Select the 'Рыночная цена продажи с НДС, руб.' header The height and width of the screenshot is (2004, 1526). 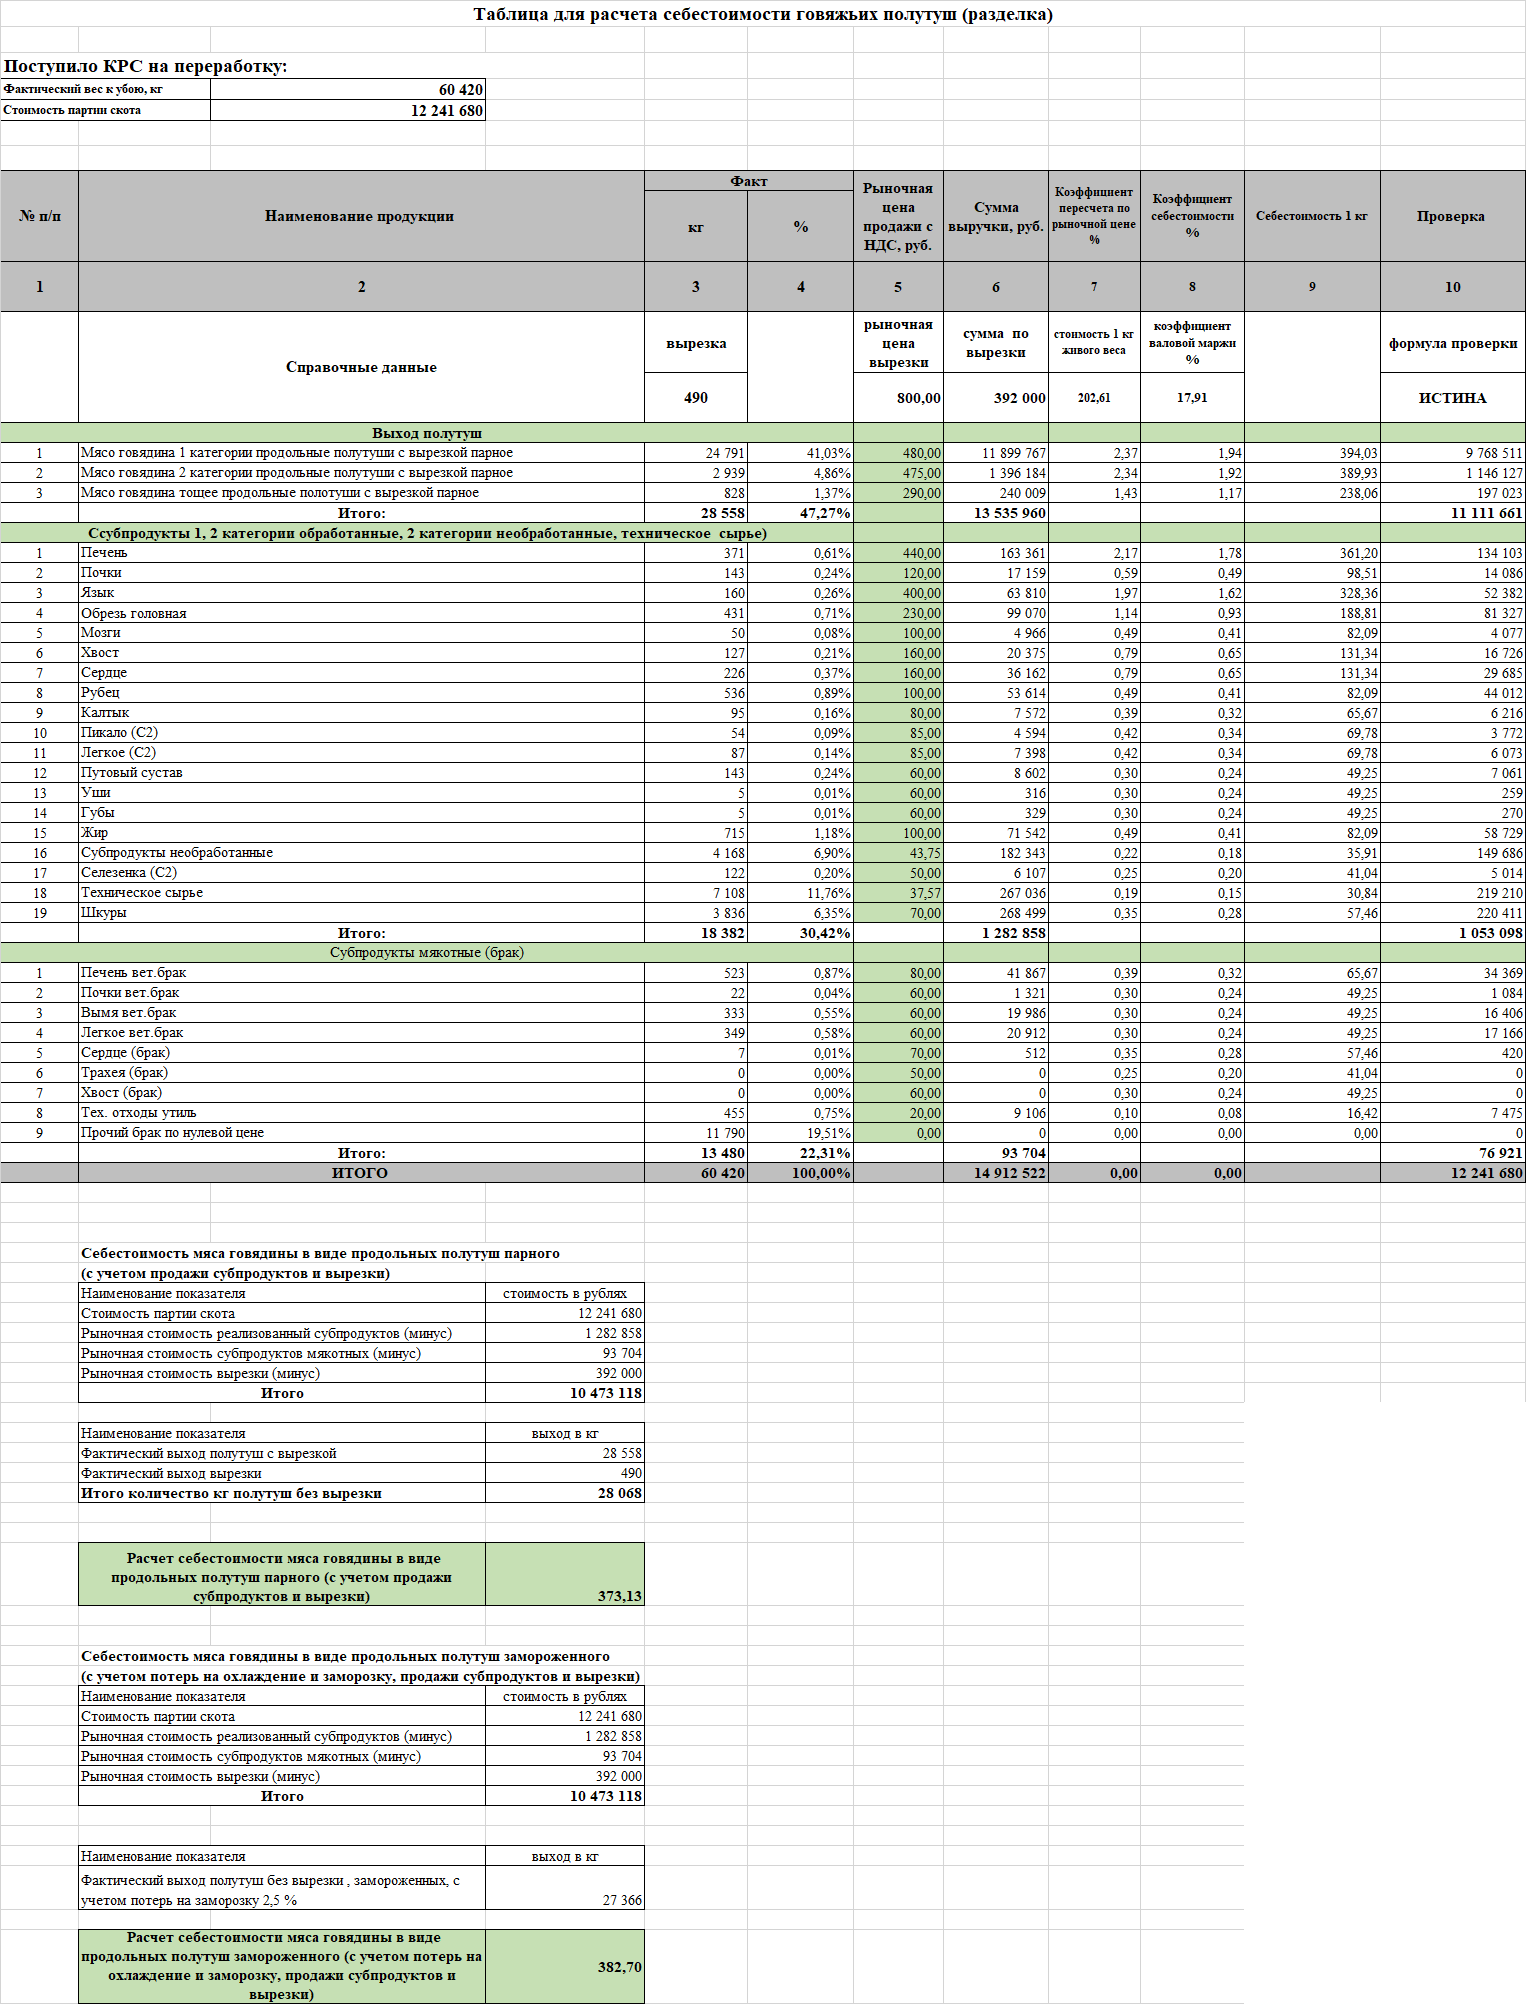898,216
